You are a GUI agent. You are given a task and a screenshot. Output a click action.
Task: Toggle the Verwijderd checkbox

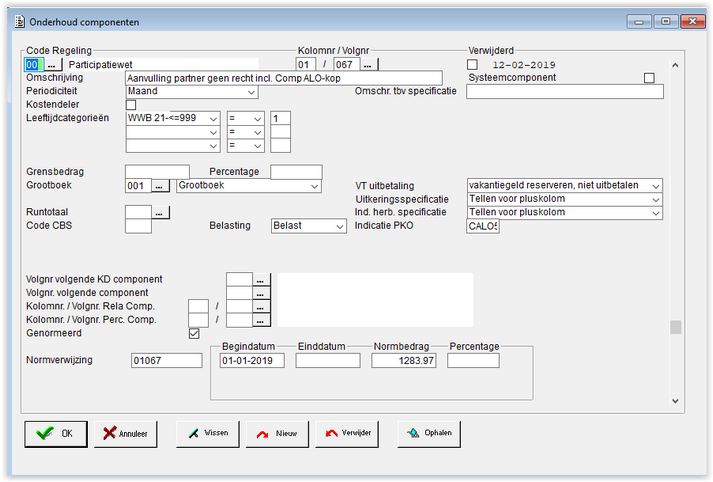(x=472, y=65)
